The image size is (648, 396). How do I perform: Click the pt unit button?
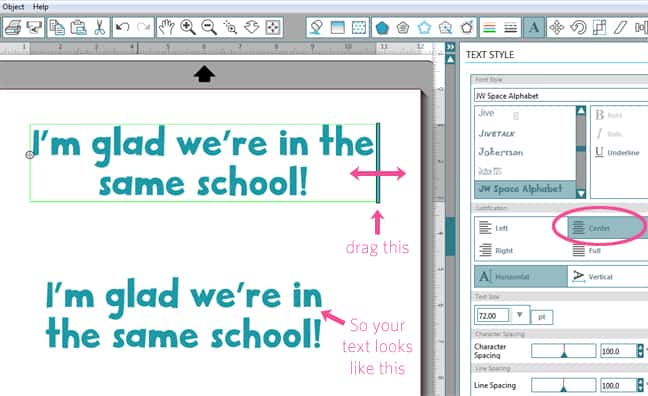click(x=542, y=317)
